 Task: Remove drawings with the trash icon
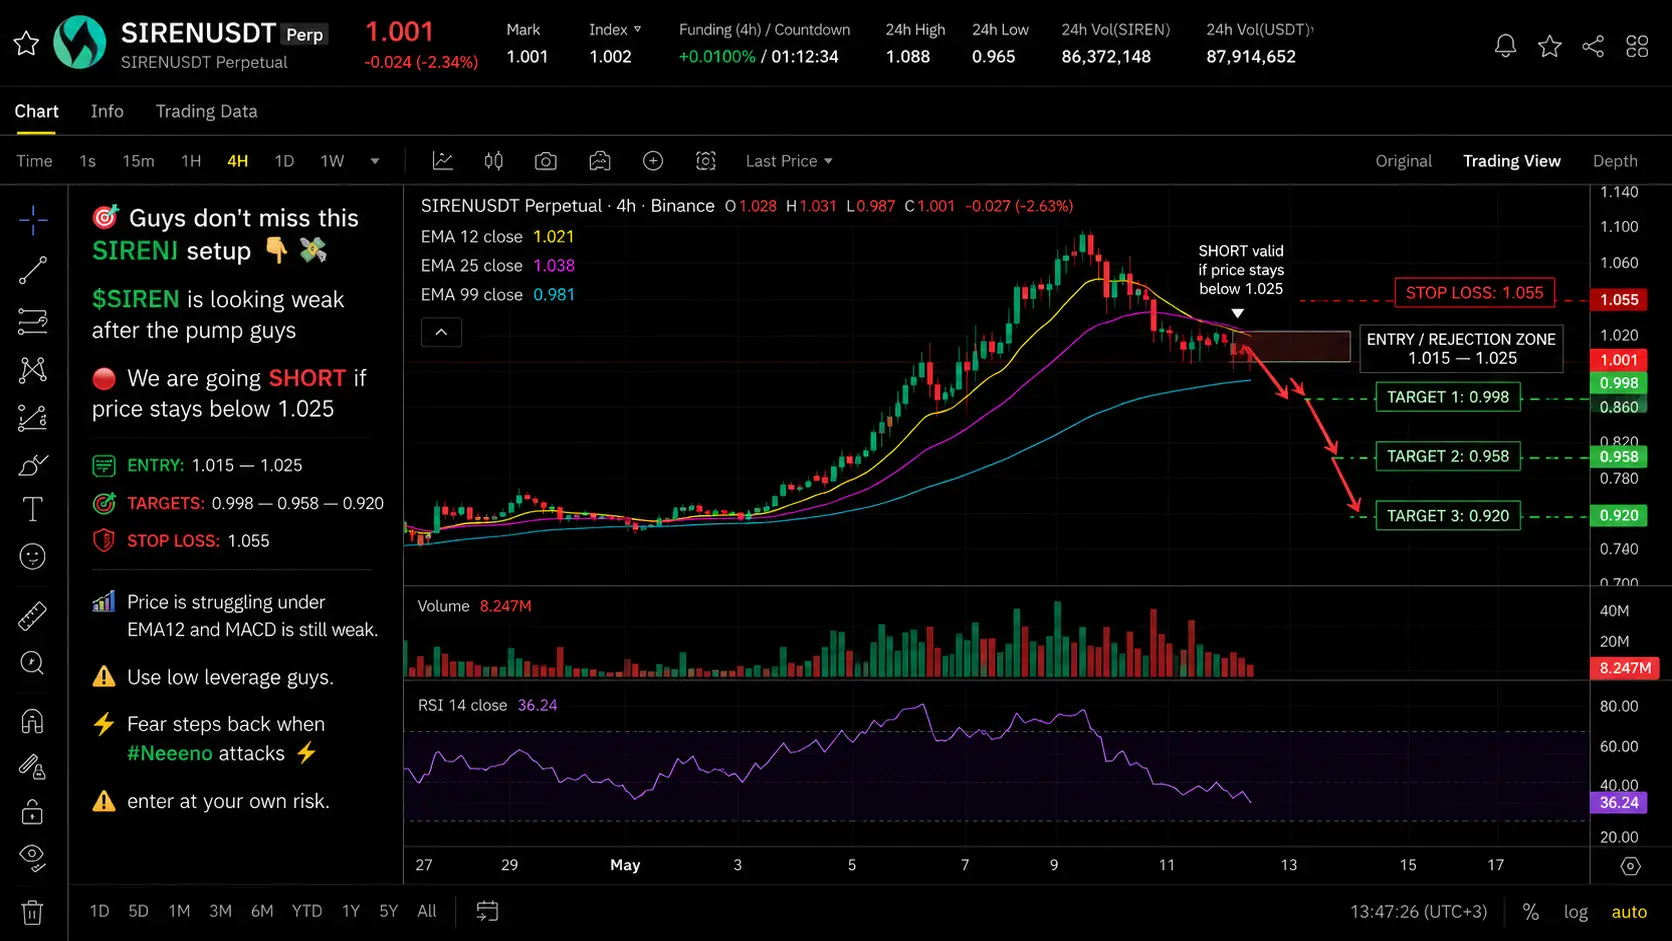click(32, 912)
